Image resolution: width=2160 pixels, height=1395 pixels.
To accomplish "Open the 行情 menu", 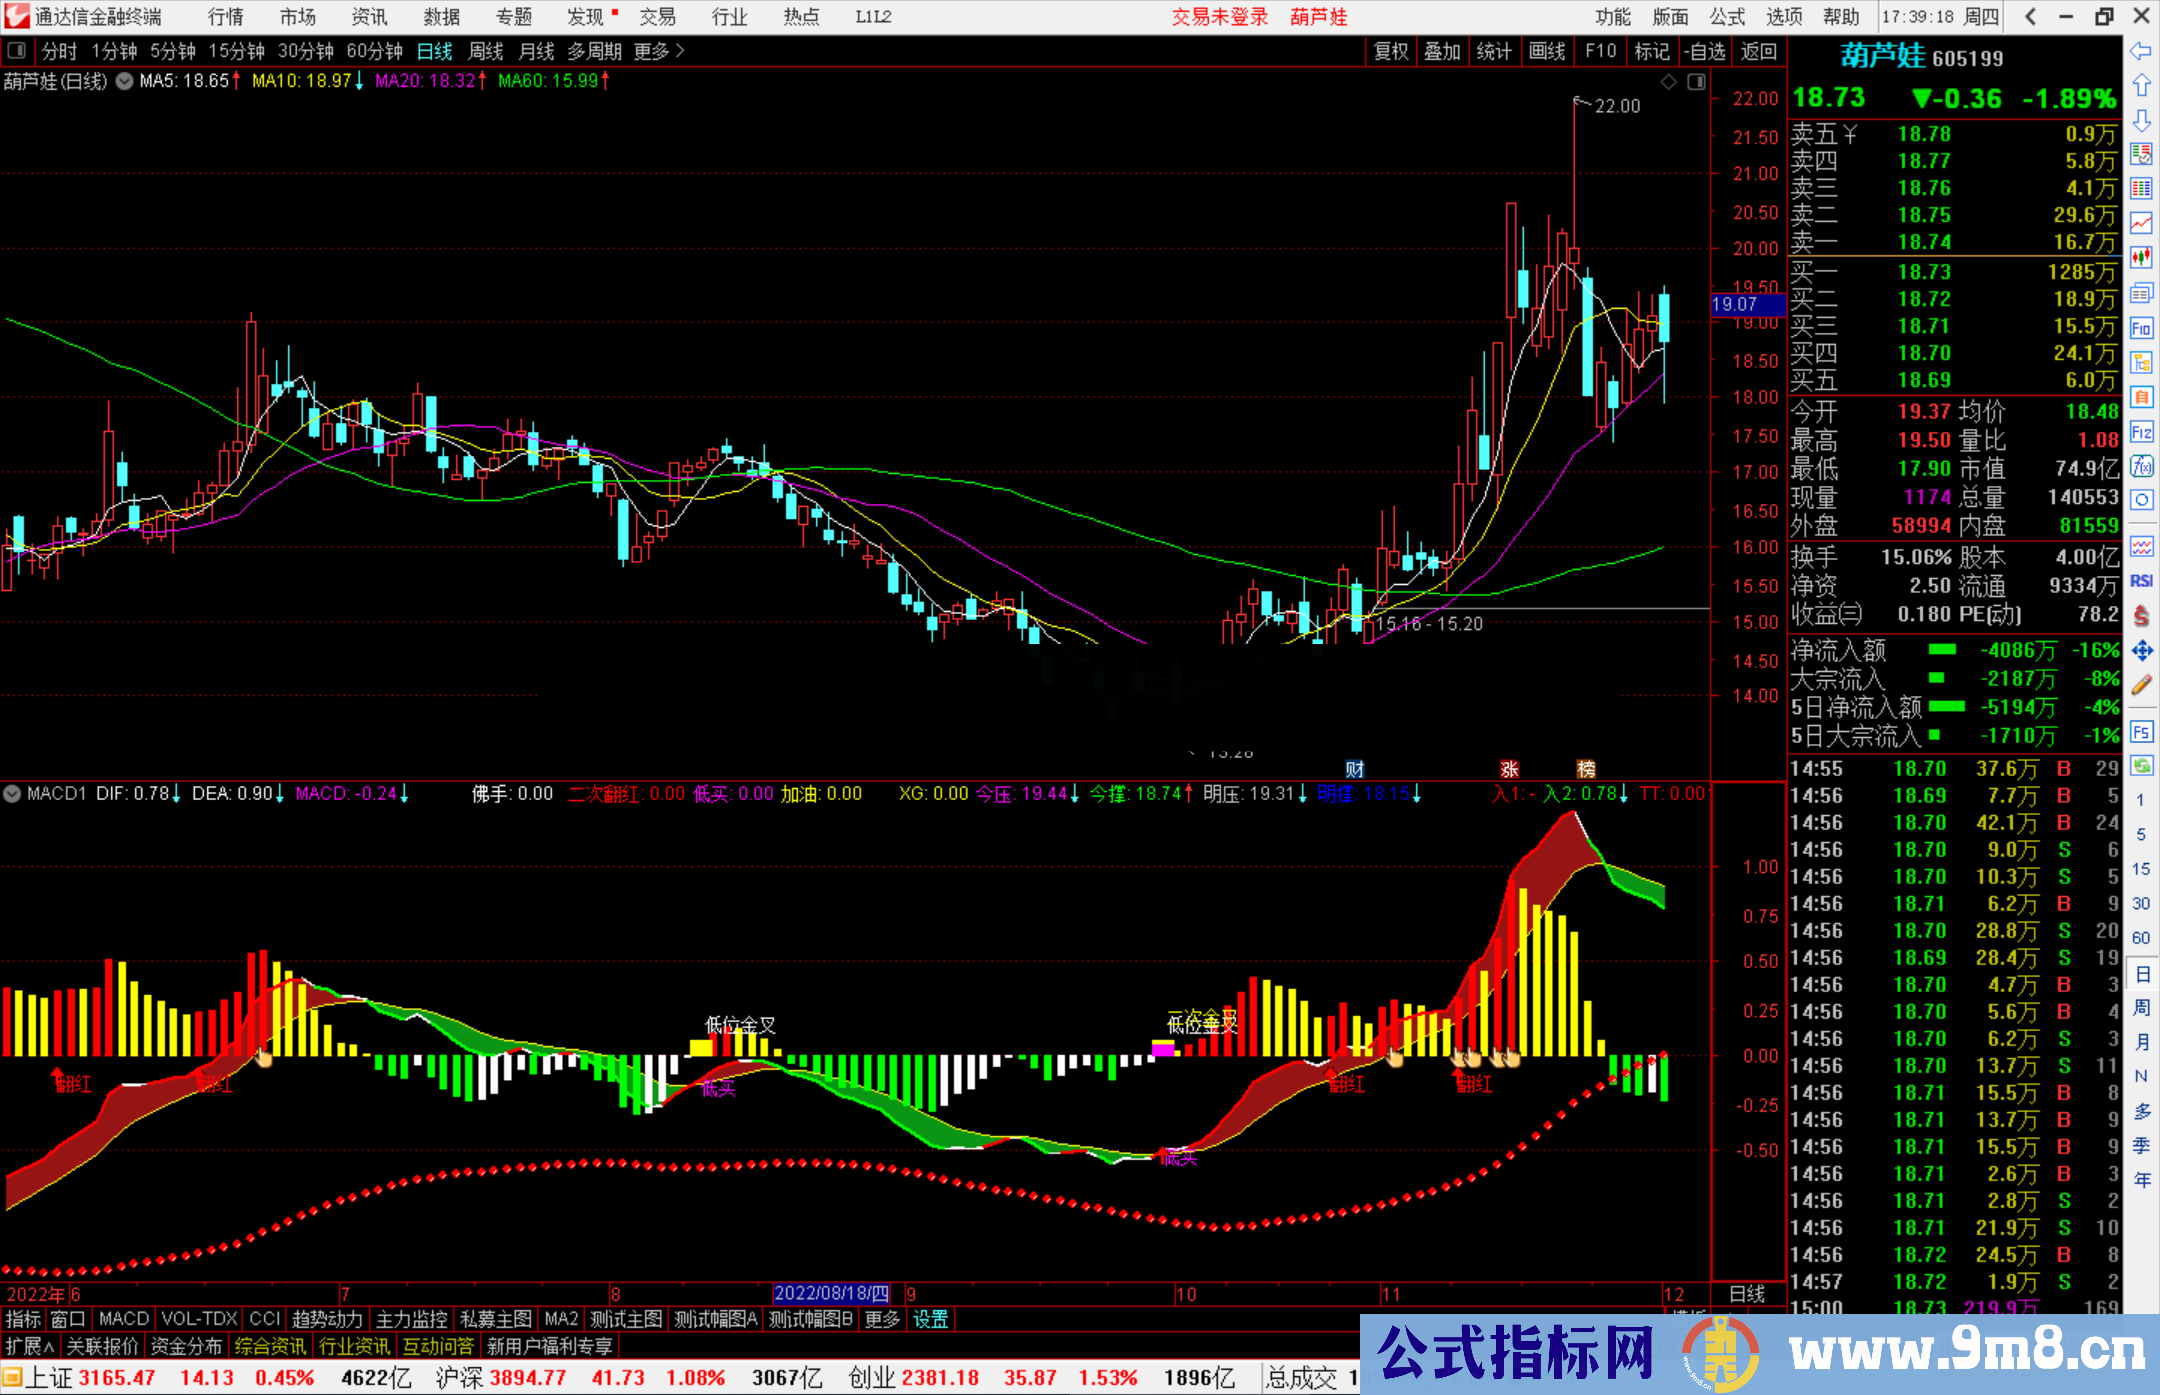I will (x=226, y=17).
